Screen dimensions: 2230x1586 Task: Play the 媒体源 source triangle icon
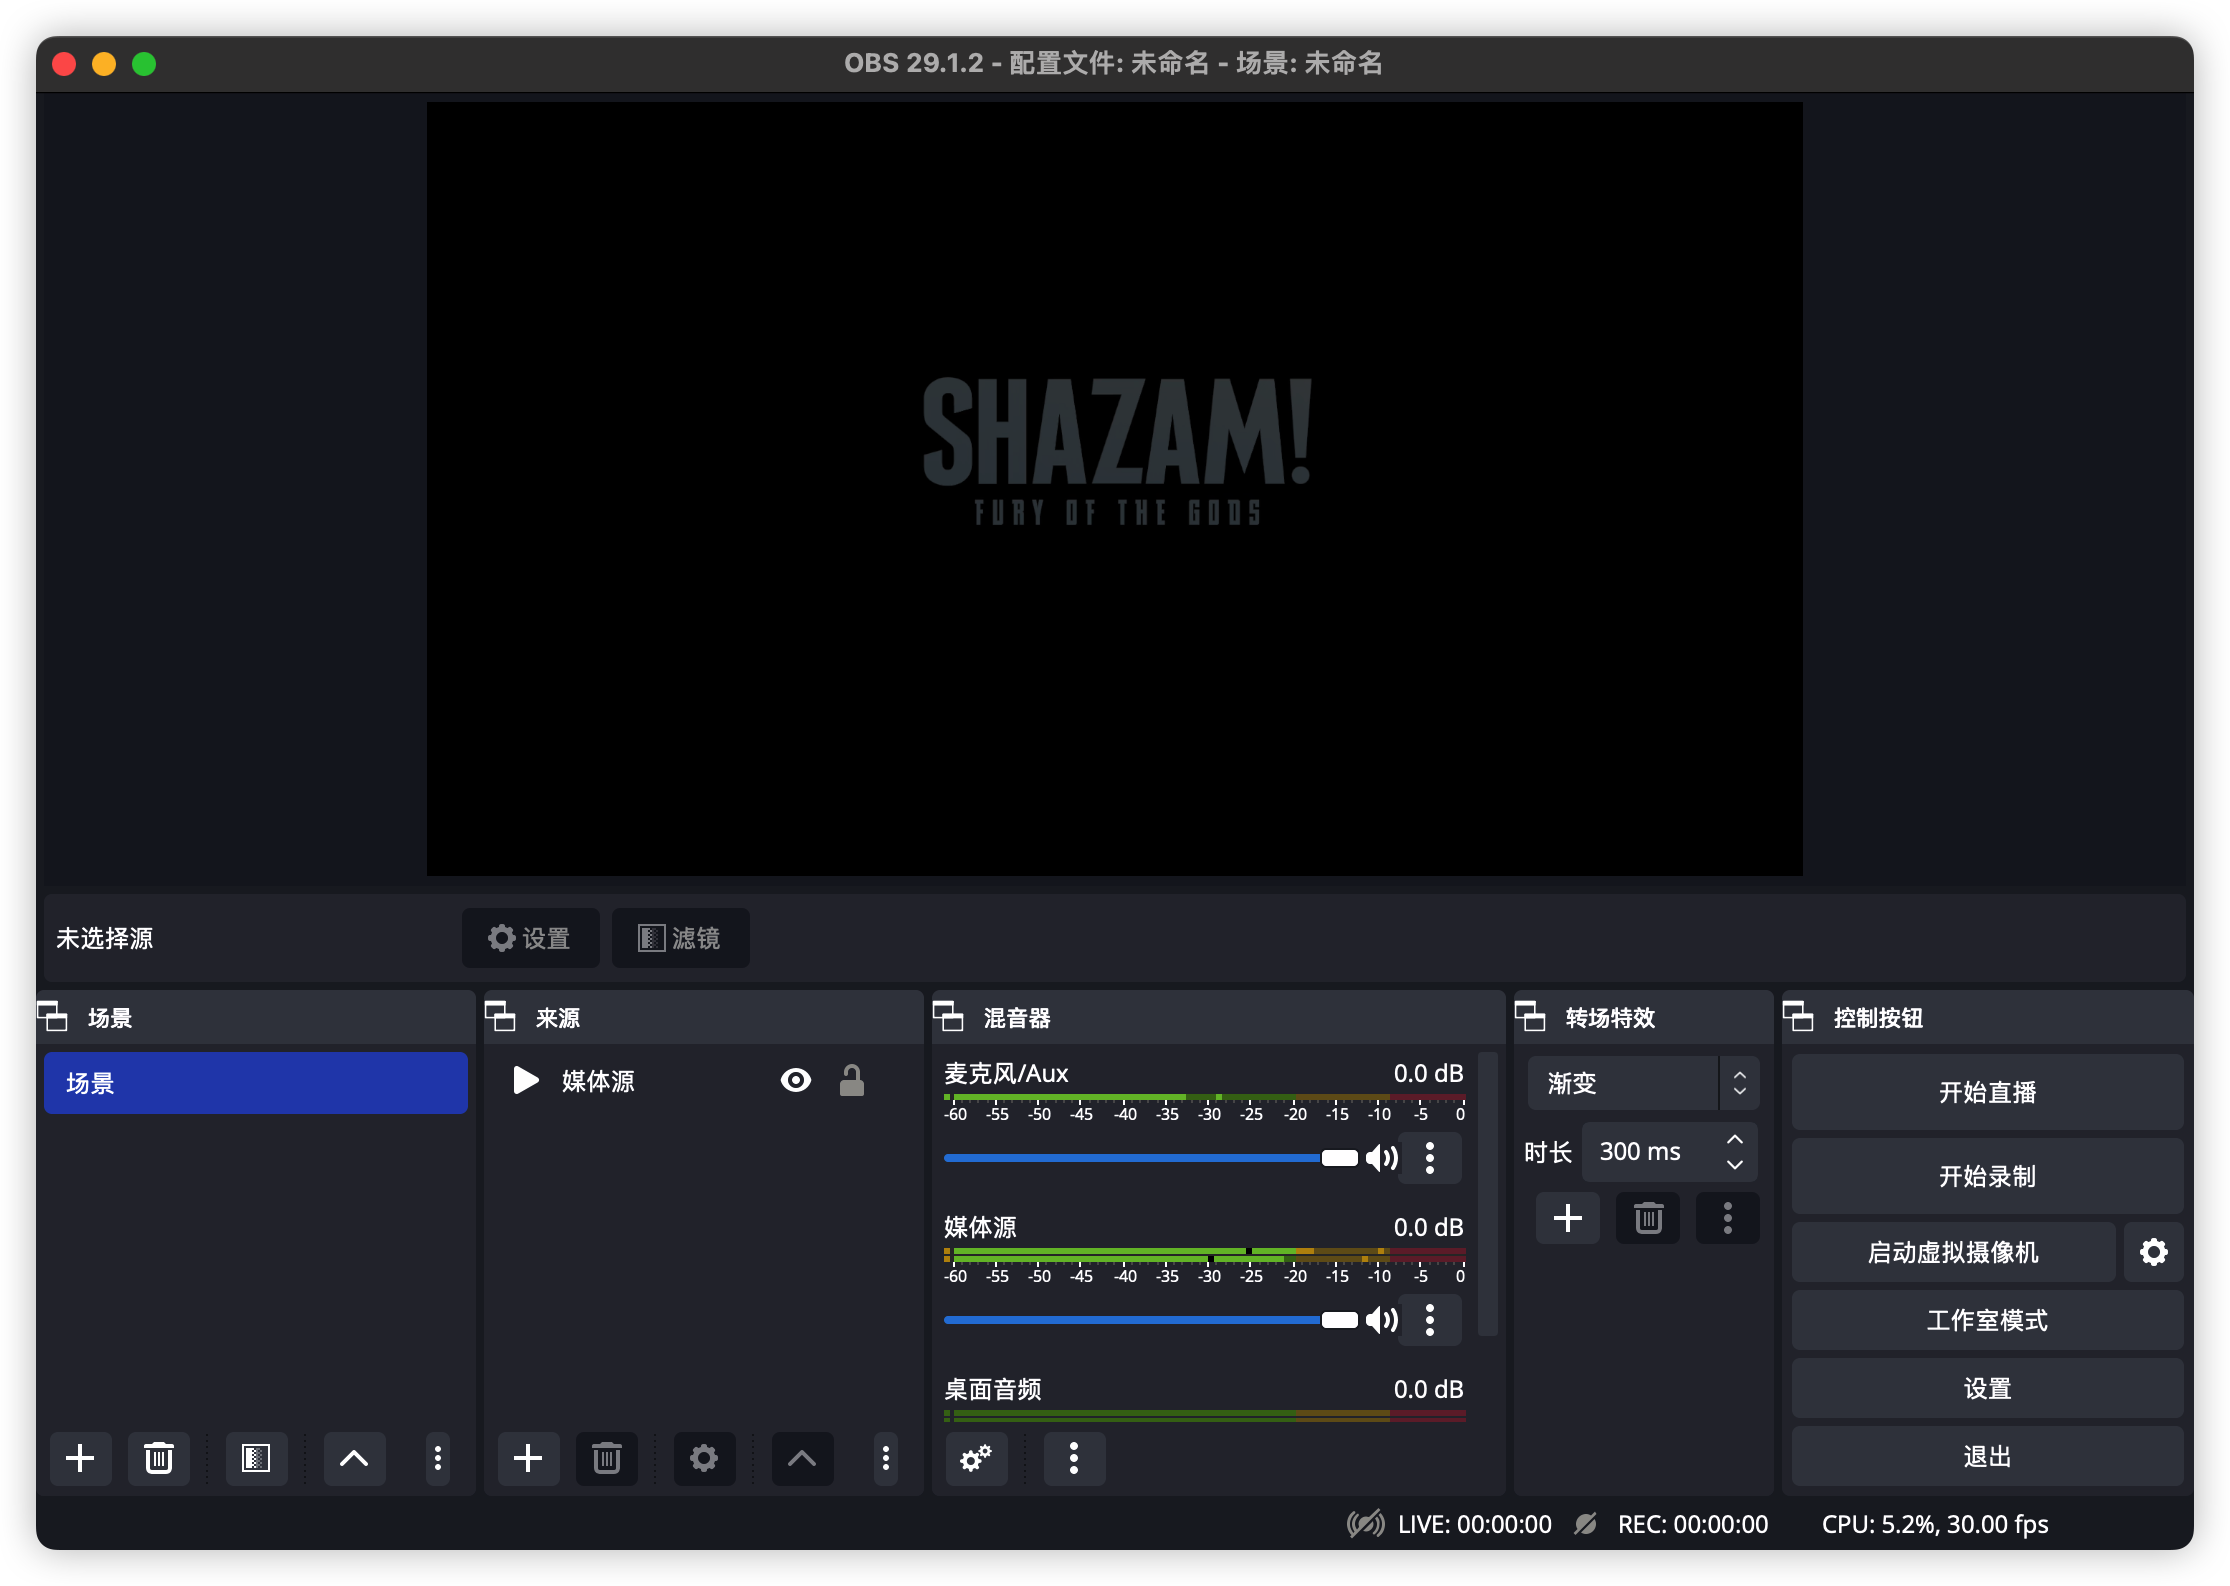click(525, 1080)
